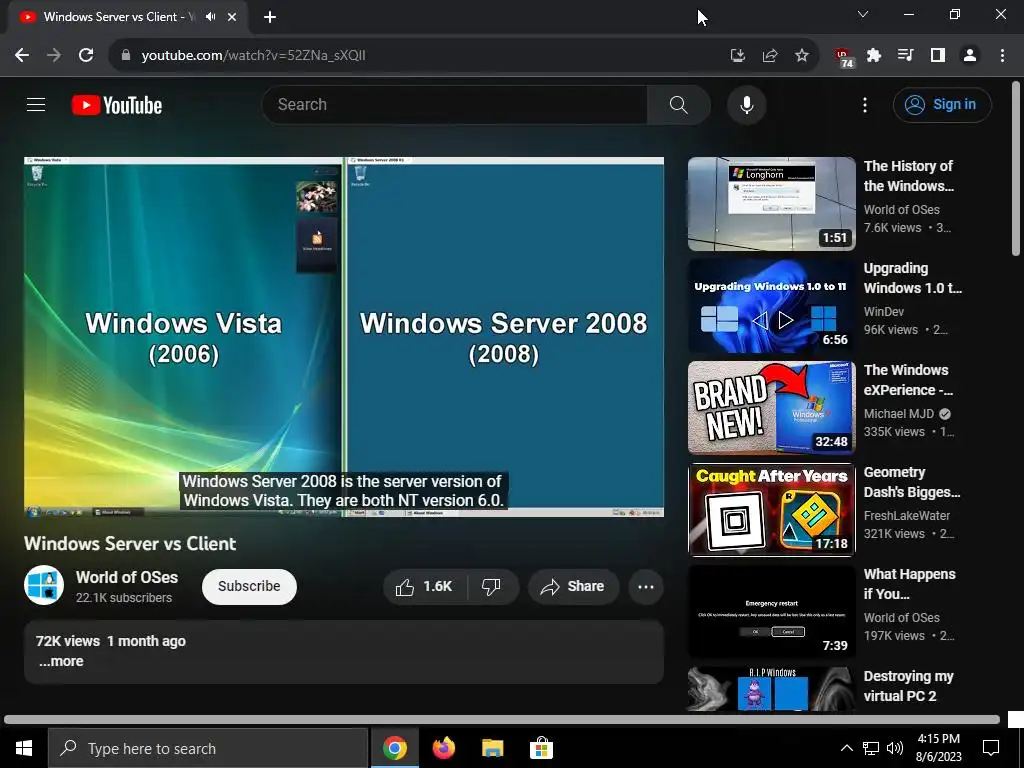
Task: Open a new browser tab
Action: click(x=270, y=17)
